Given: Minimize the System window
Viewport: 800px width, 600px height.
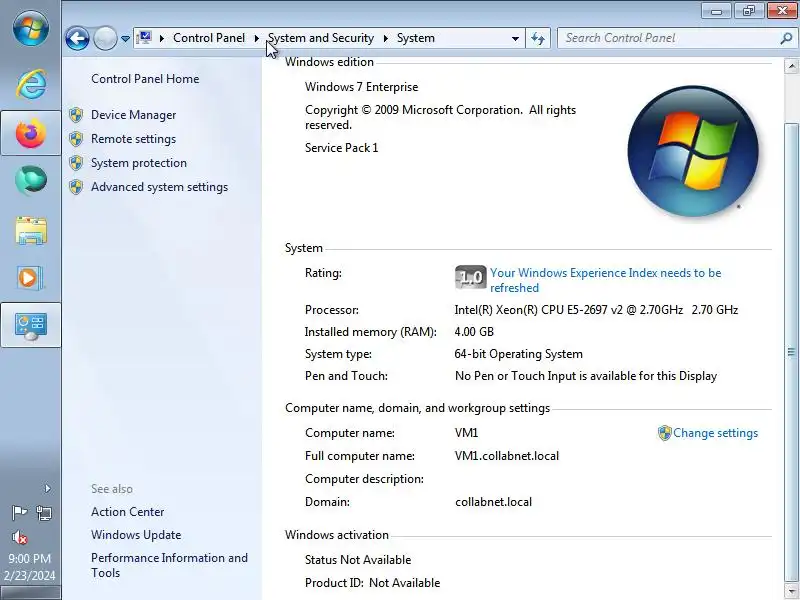Looking at the screenshot, I should 716,11.
